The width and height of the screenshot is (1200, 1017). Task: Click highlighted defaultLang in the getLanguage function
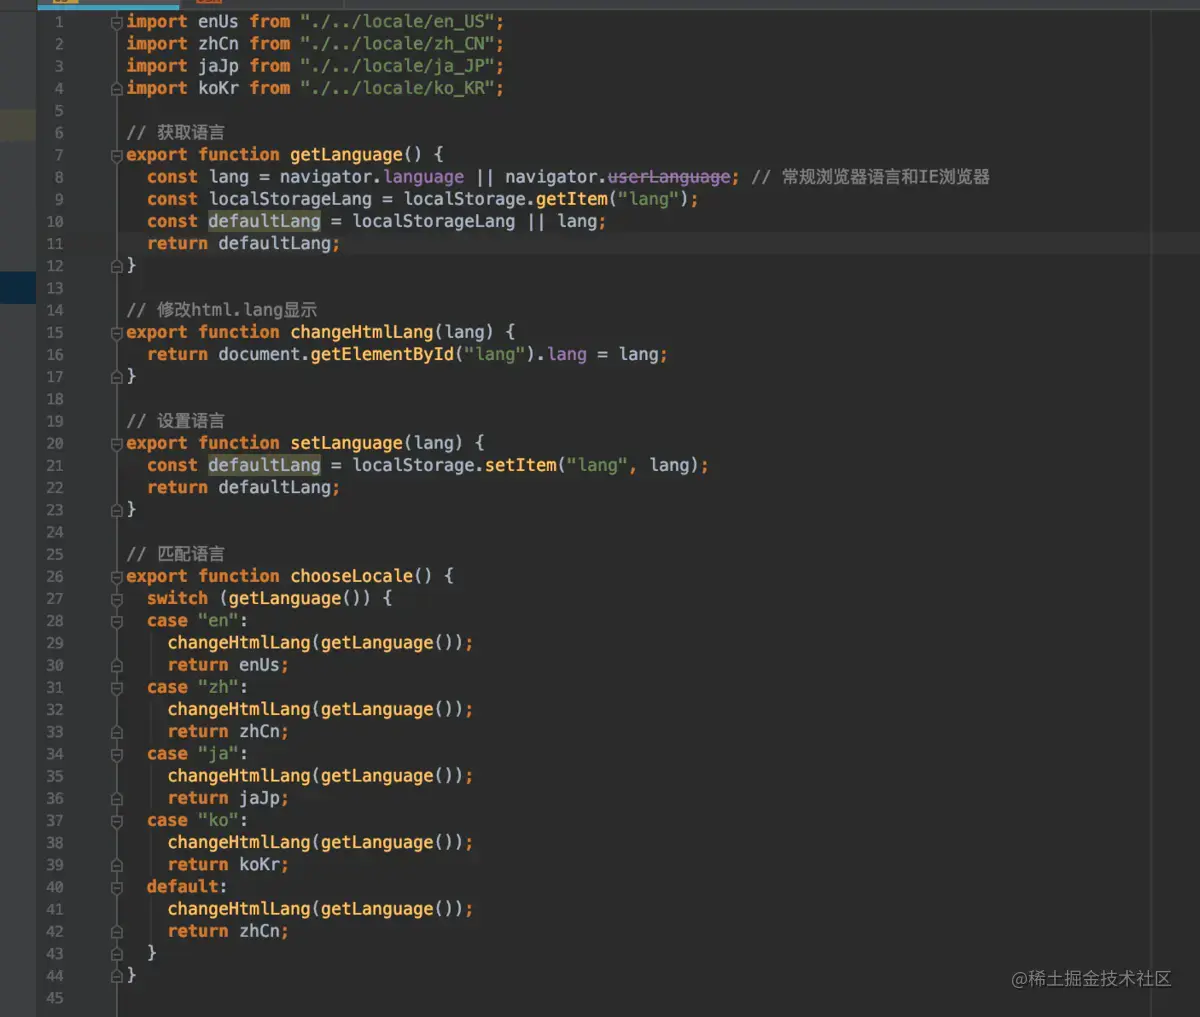tap(264, 221)
